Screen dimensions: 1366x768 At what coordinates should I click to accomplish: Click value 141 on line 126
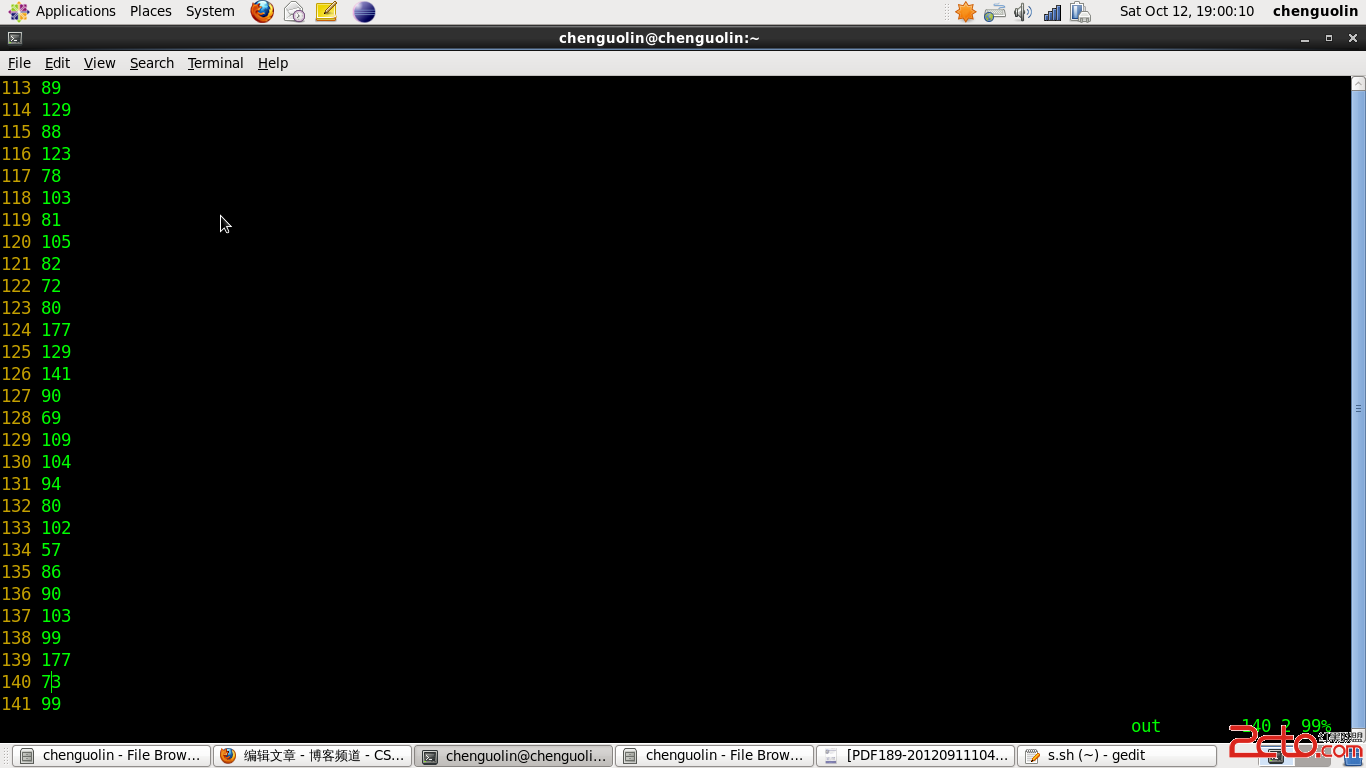(56, 374)
